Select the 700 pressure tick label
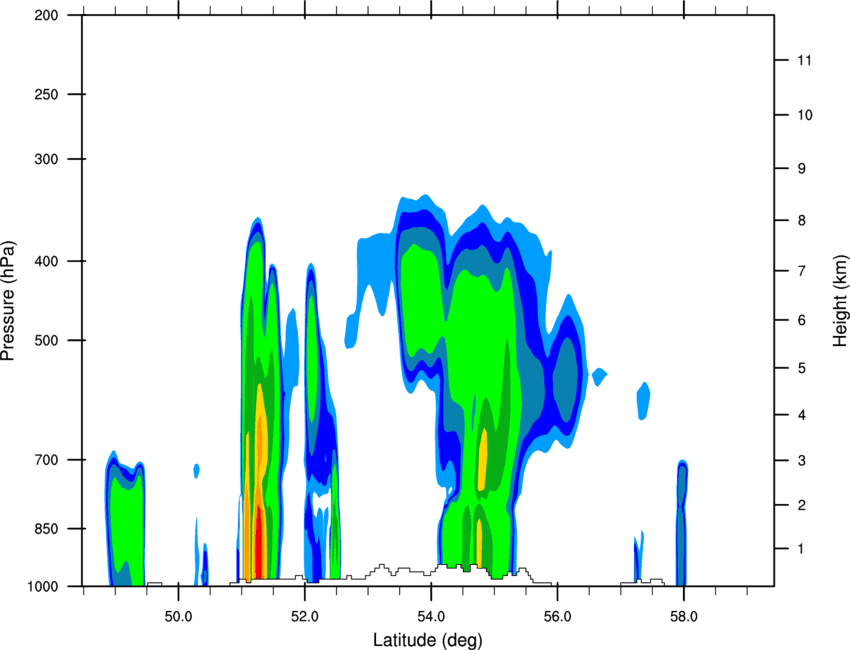 click(46, 460)
